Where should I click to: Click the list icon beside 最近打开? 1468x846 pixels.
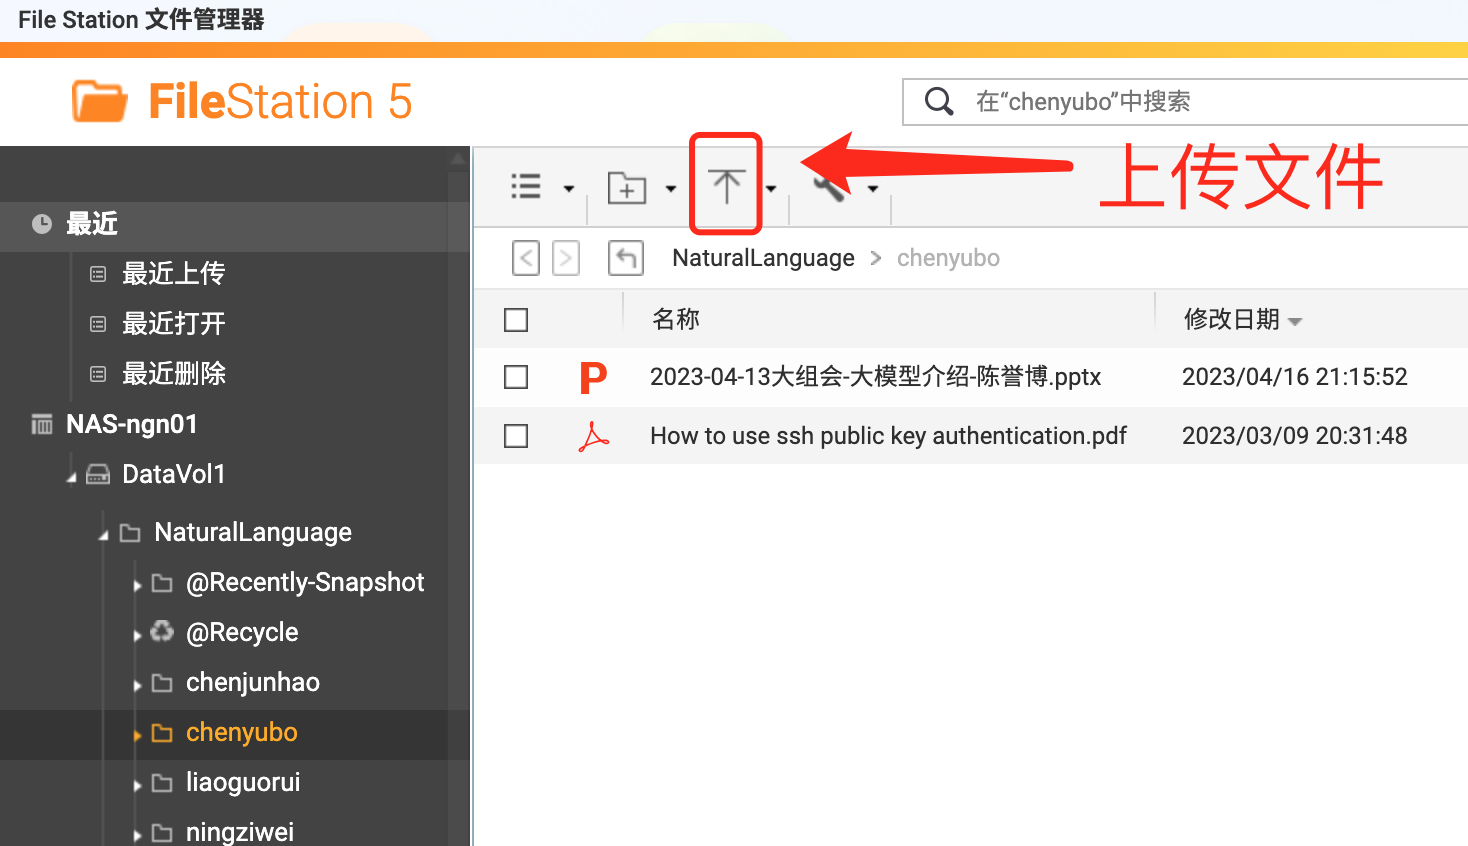click(98, 324)
